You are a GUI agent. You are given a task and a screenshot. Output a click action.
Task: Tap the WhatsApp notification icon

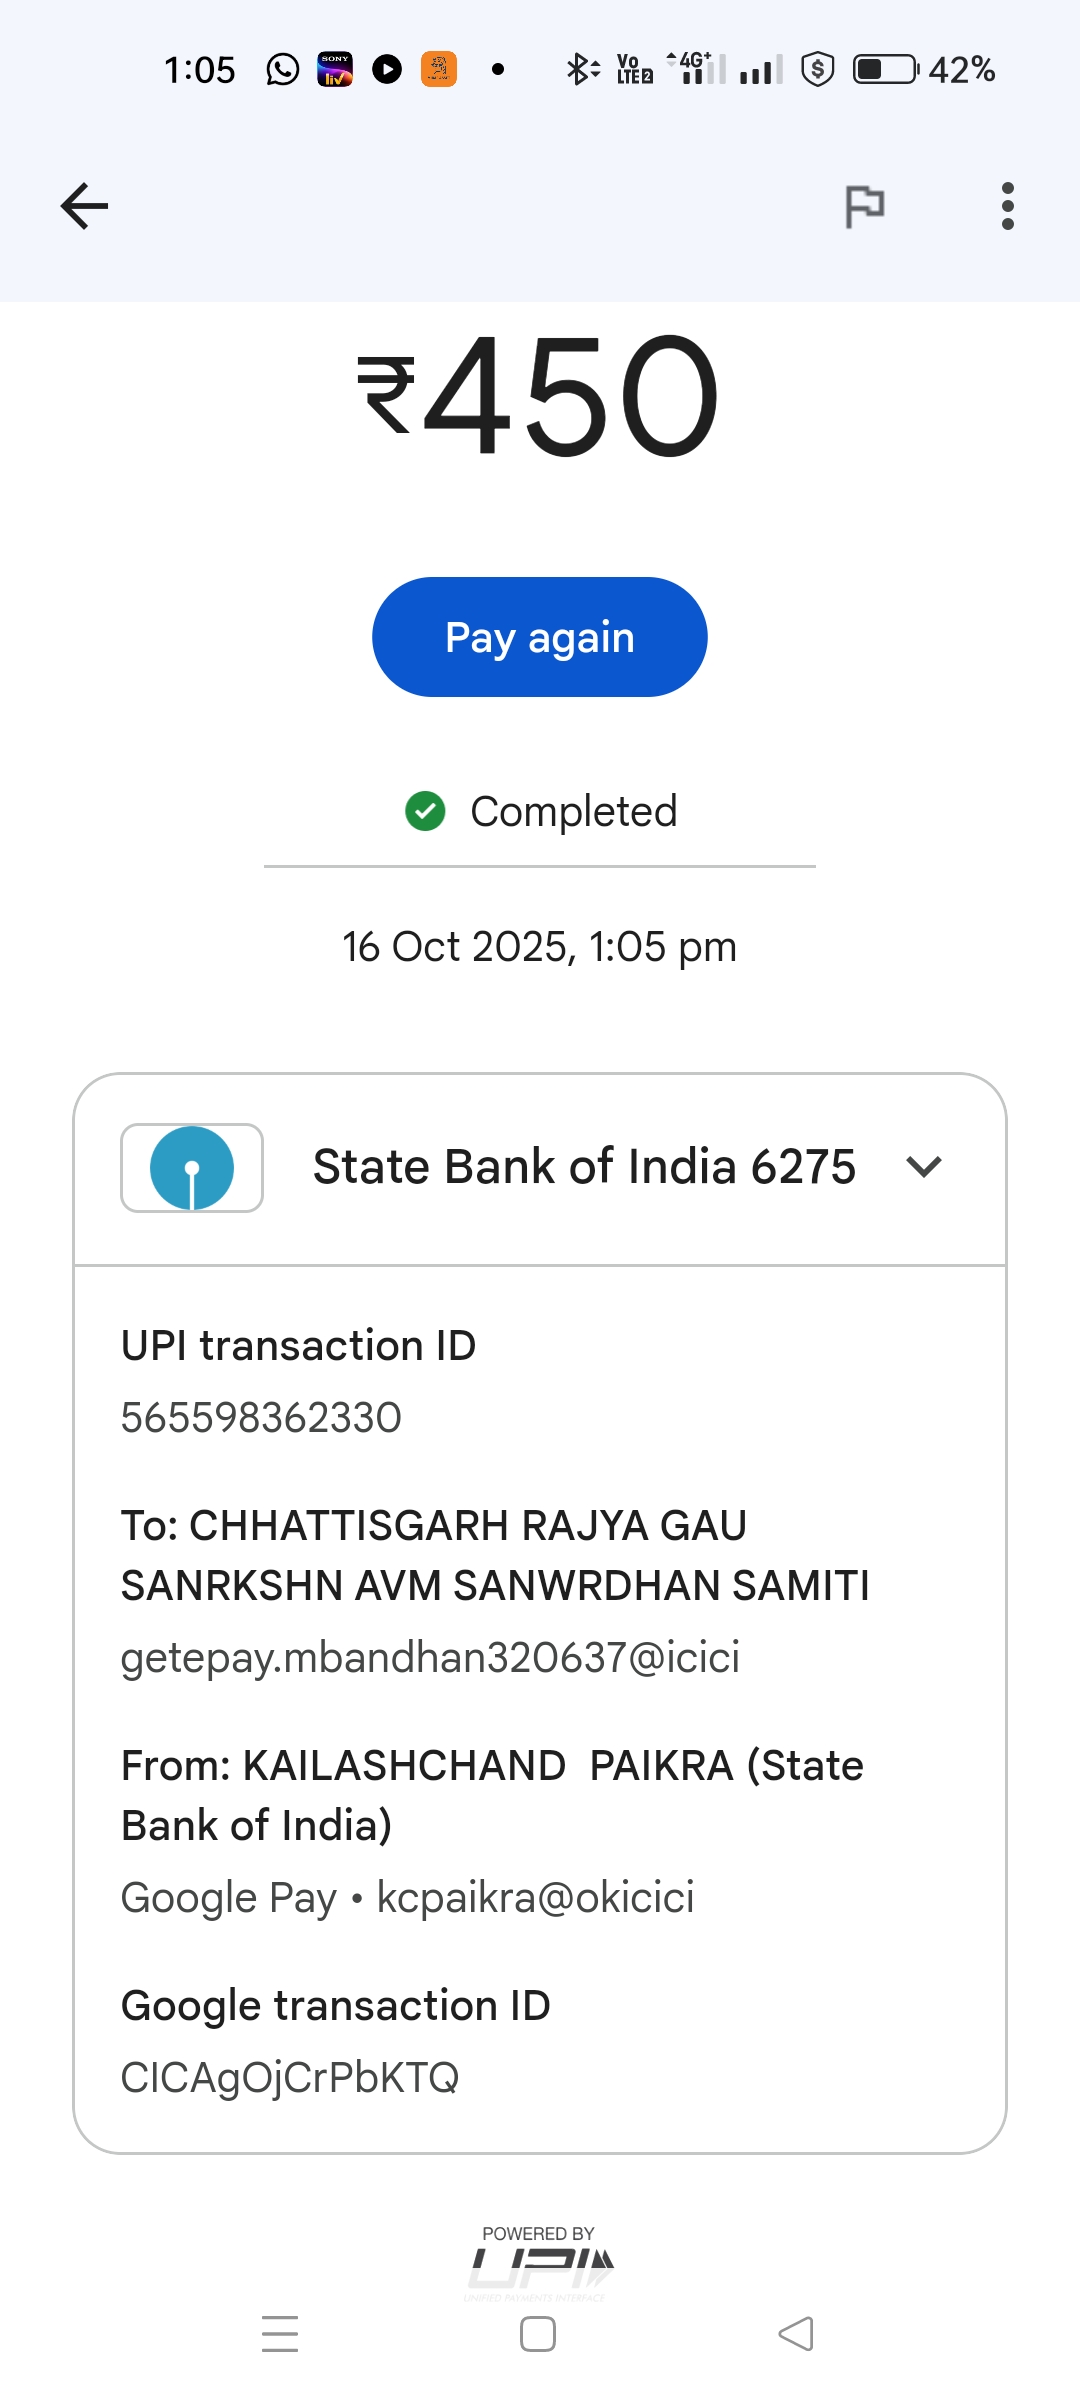(x=283, y=69)
